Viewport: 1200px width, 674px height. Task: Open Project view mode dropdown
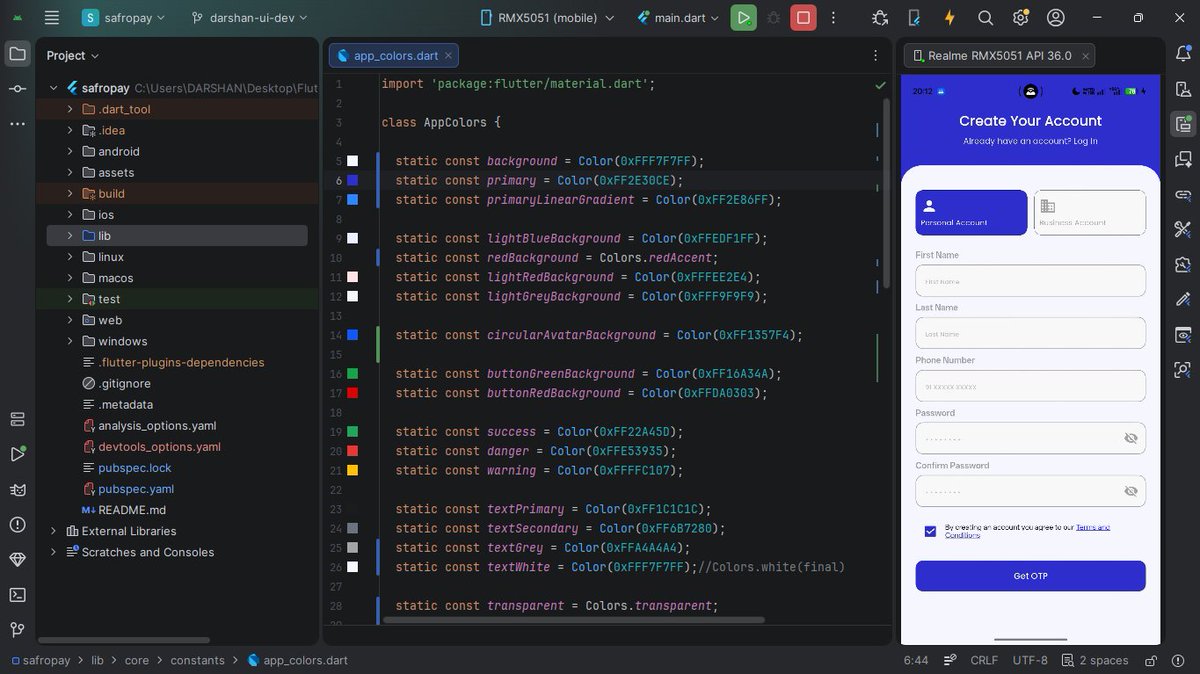(73, 55)
